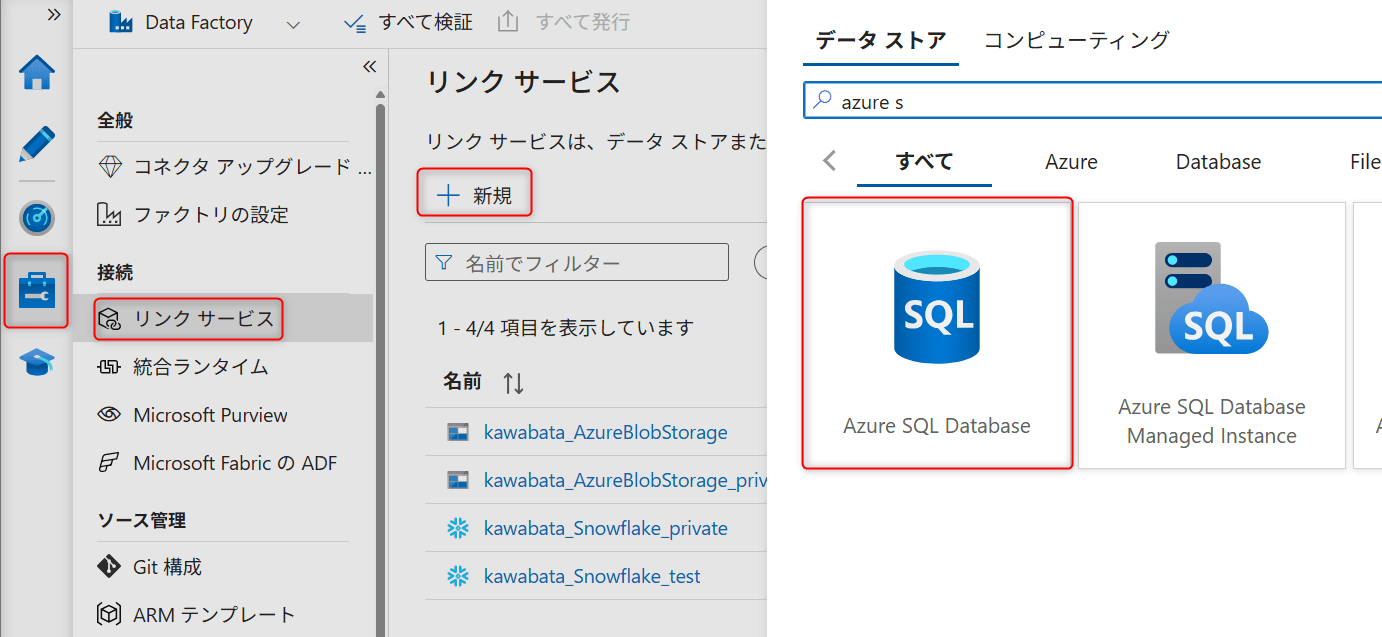Go to the Home hub icon

point(37,72)
